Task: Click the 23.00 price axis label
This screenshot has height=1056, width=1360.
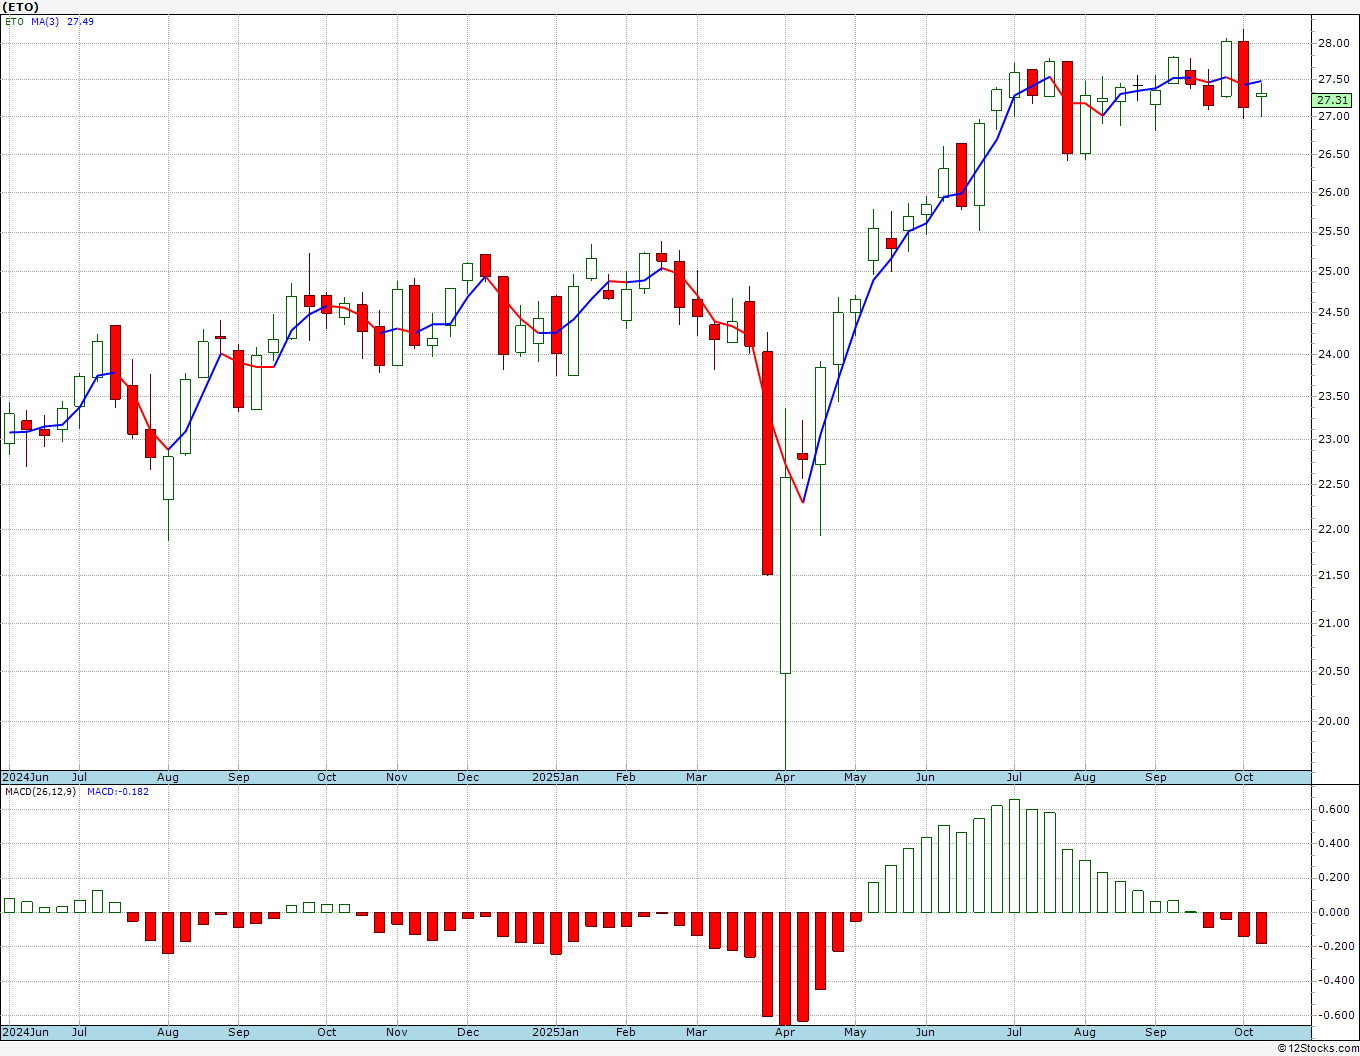Action: [1332, 439]
